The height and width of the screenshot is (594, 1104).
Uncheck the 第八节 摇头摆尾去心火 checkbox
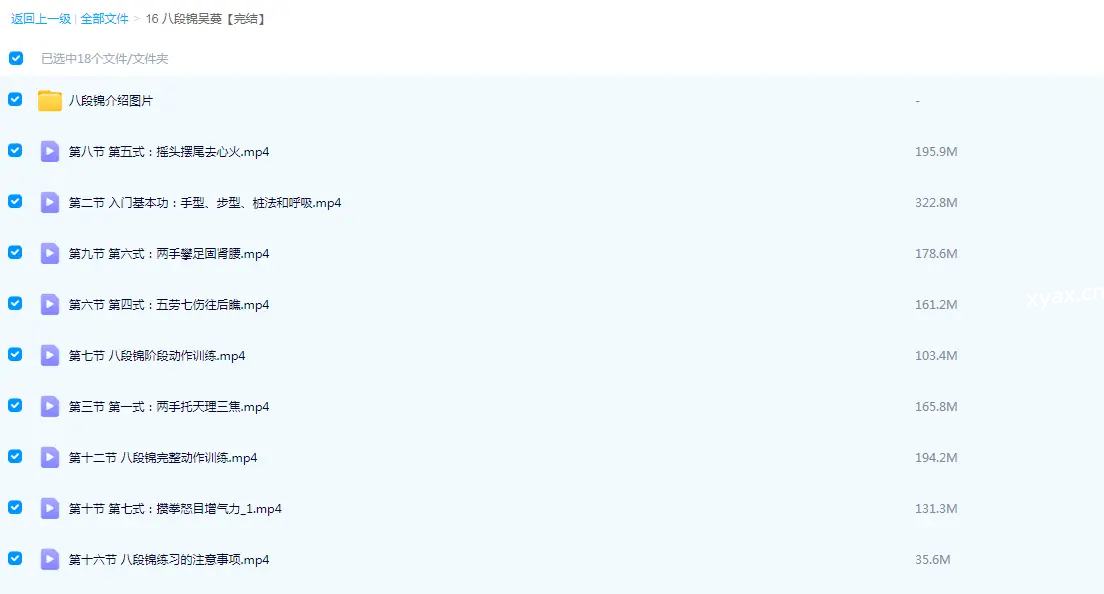(15, 150)
